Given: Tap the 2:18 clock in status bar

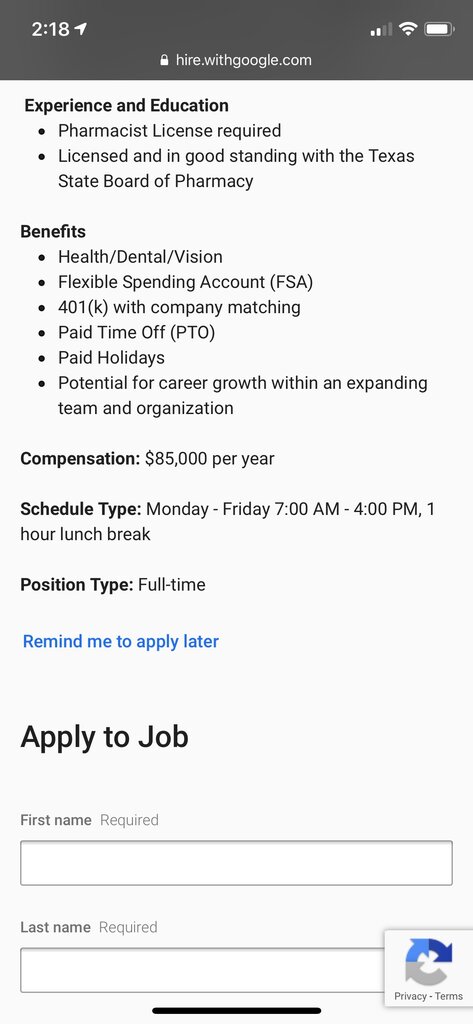Looking at the screenshot, I should (50, 29).
